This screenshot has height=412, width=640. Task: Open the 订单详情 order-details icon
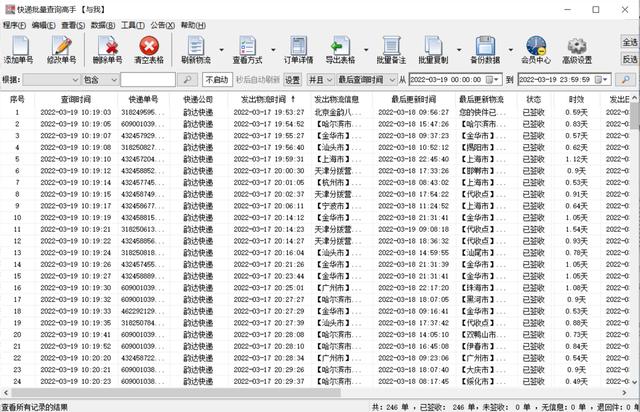(298, 49)
